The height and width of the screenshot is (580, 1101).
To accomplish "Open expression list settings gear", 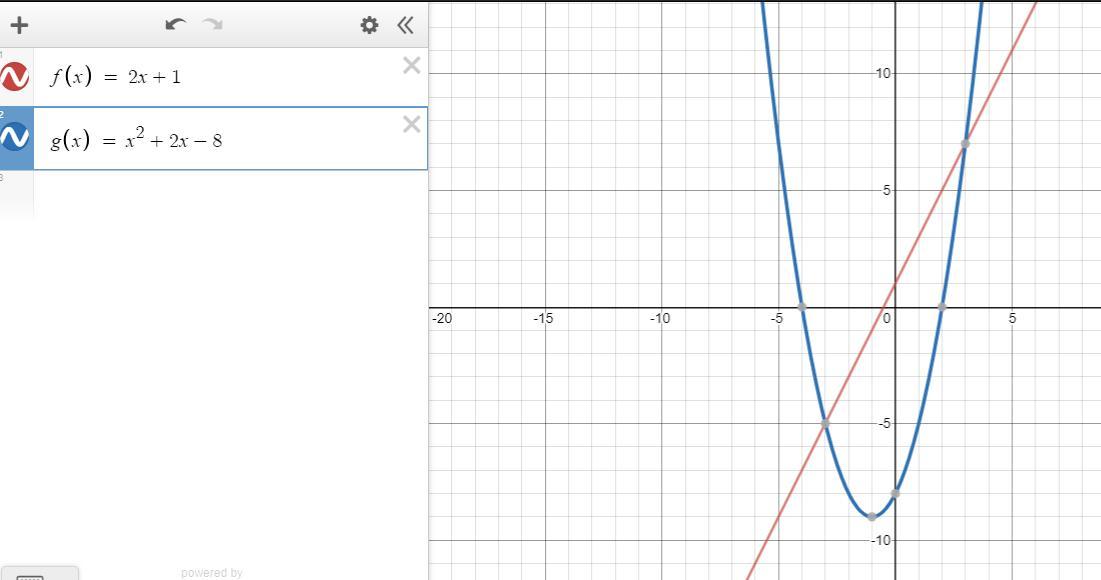I will 369,25.
